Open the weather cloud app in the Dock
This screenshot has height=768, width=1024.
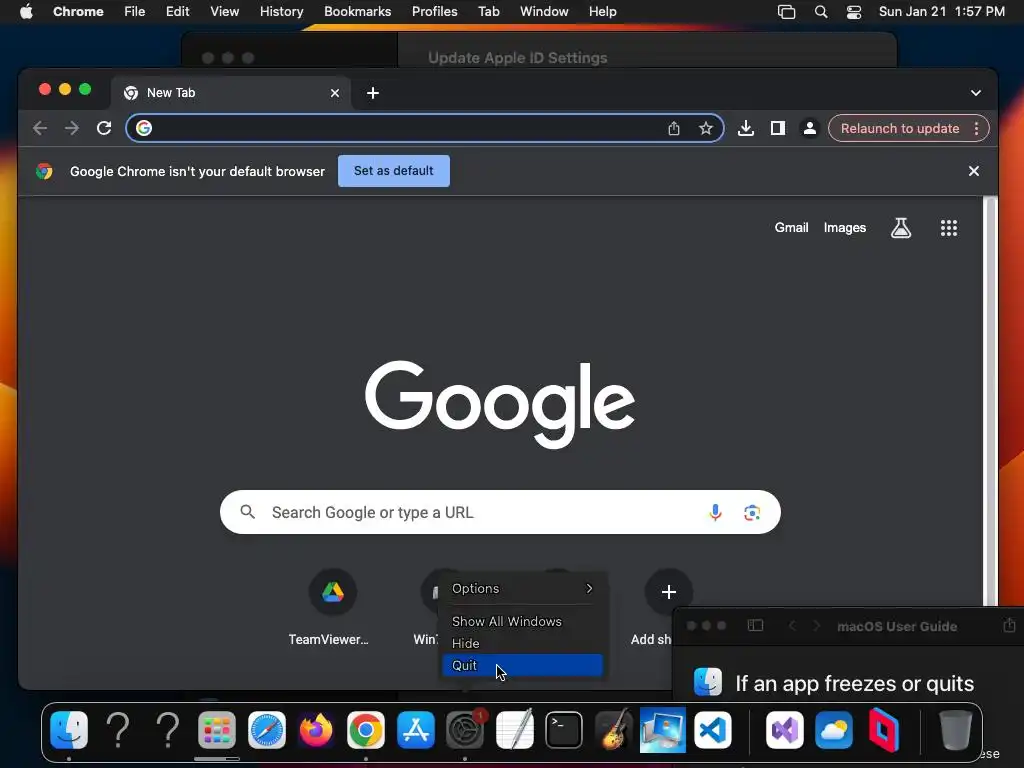834,729
